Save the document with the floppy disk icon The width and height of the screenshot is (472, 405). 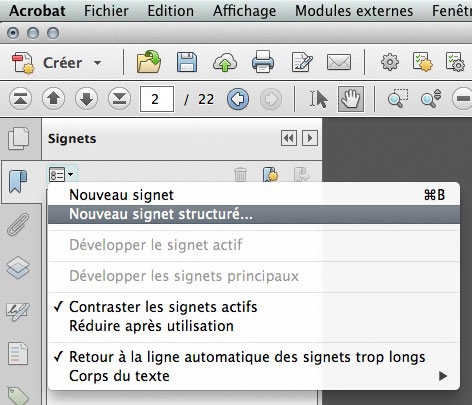tap(187, 62)
